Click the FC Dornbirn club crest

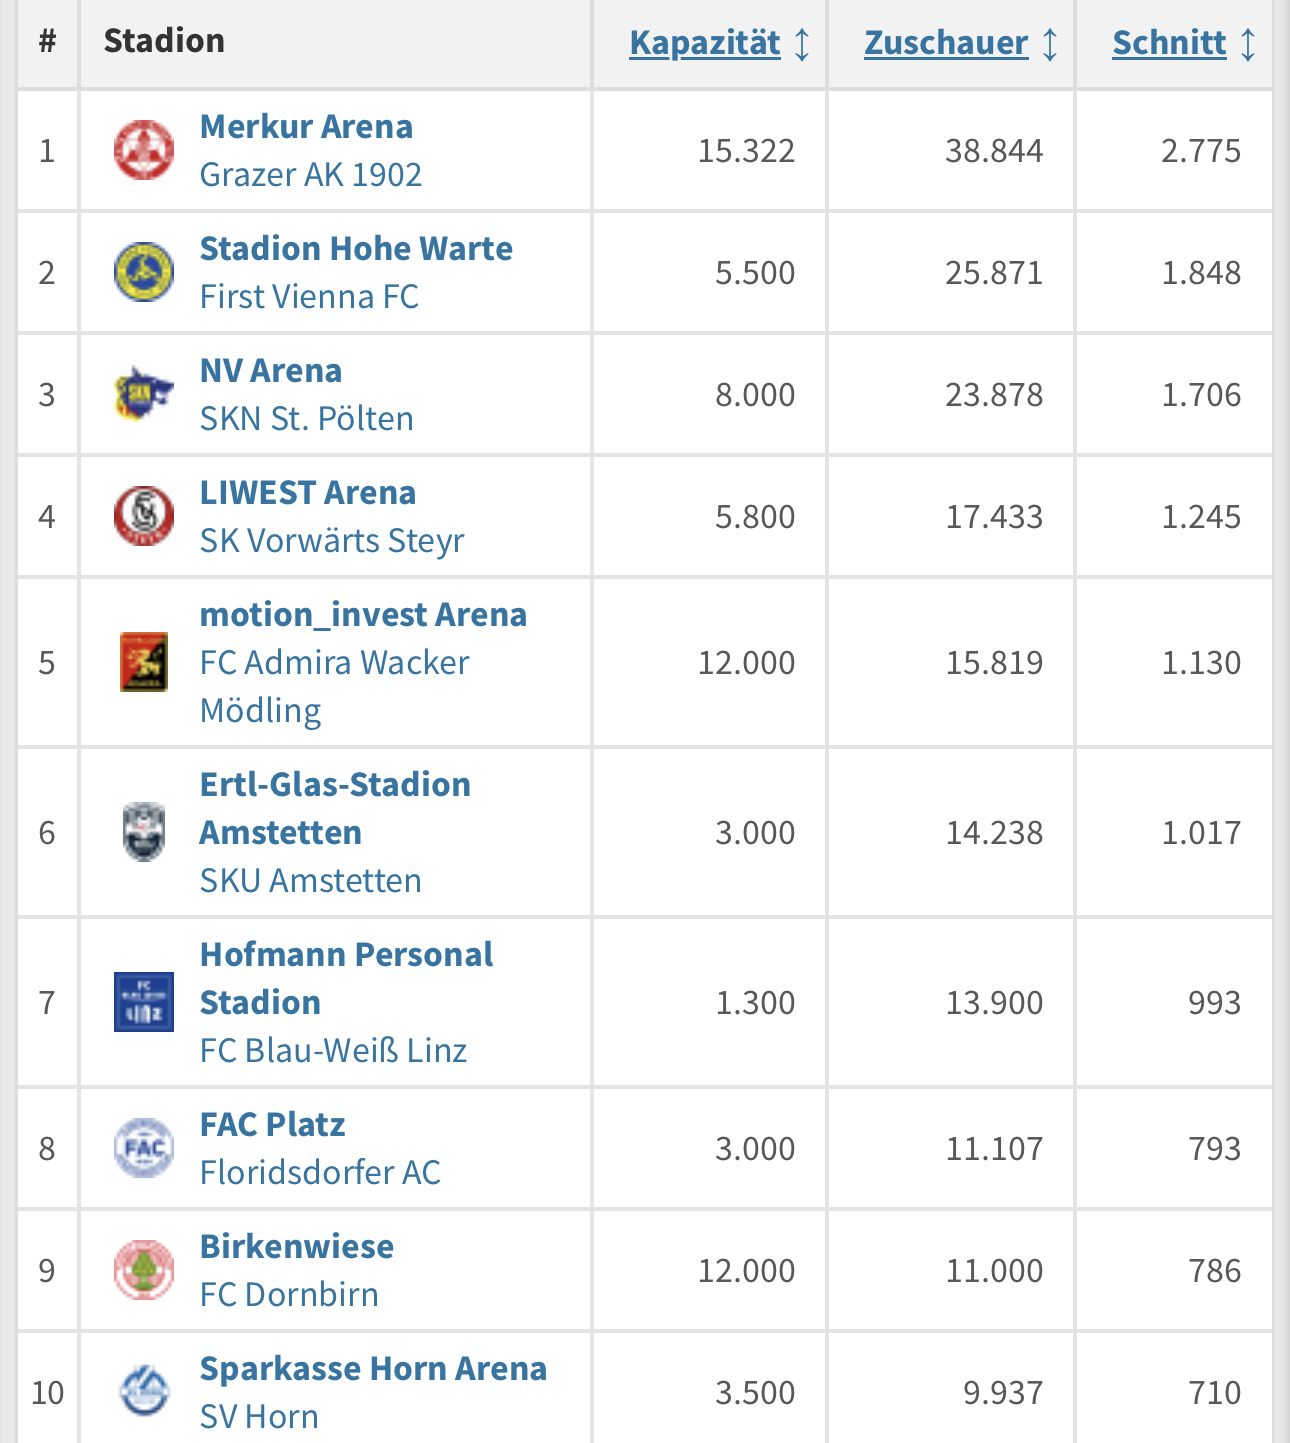144,1270
